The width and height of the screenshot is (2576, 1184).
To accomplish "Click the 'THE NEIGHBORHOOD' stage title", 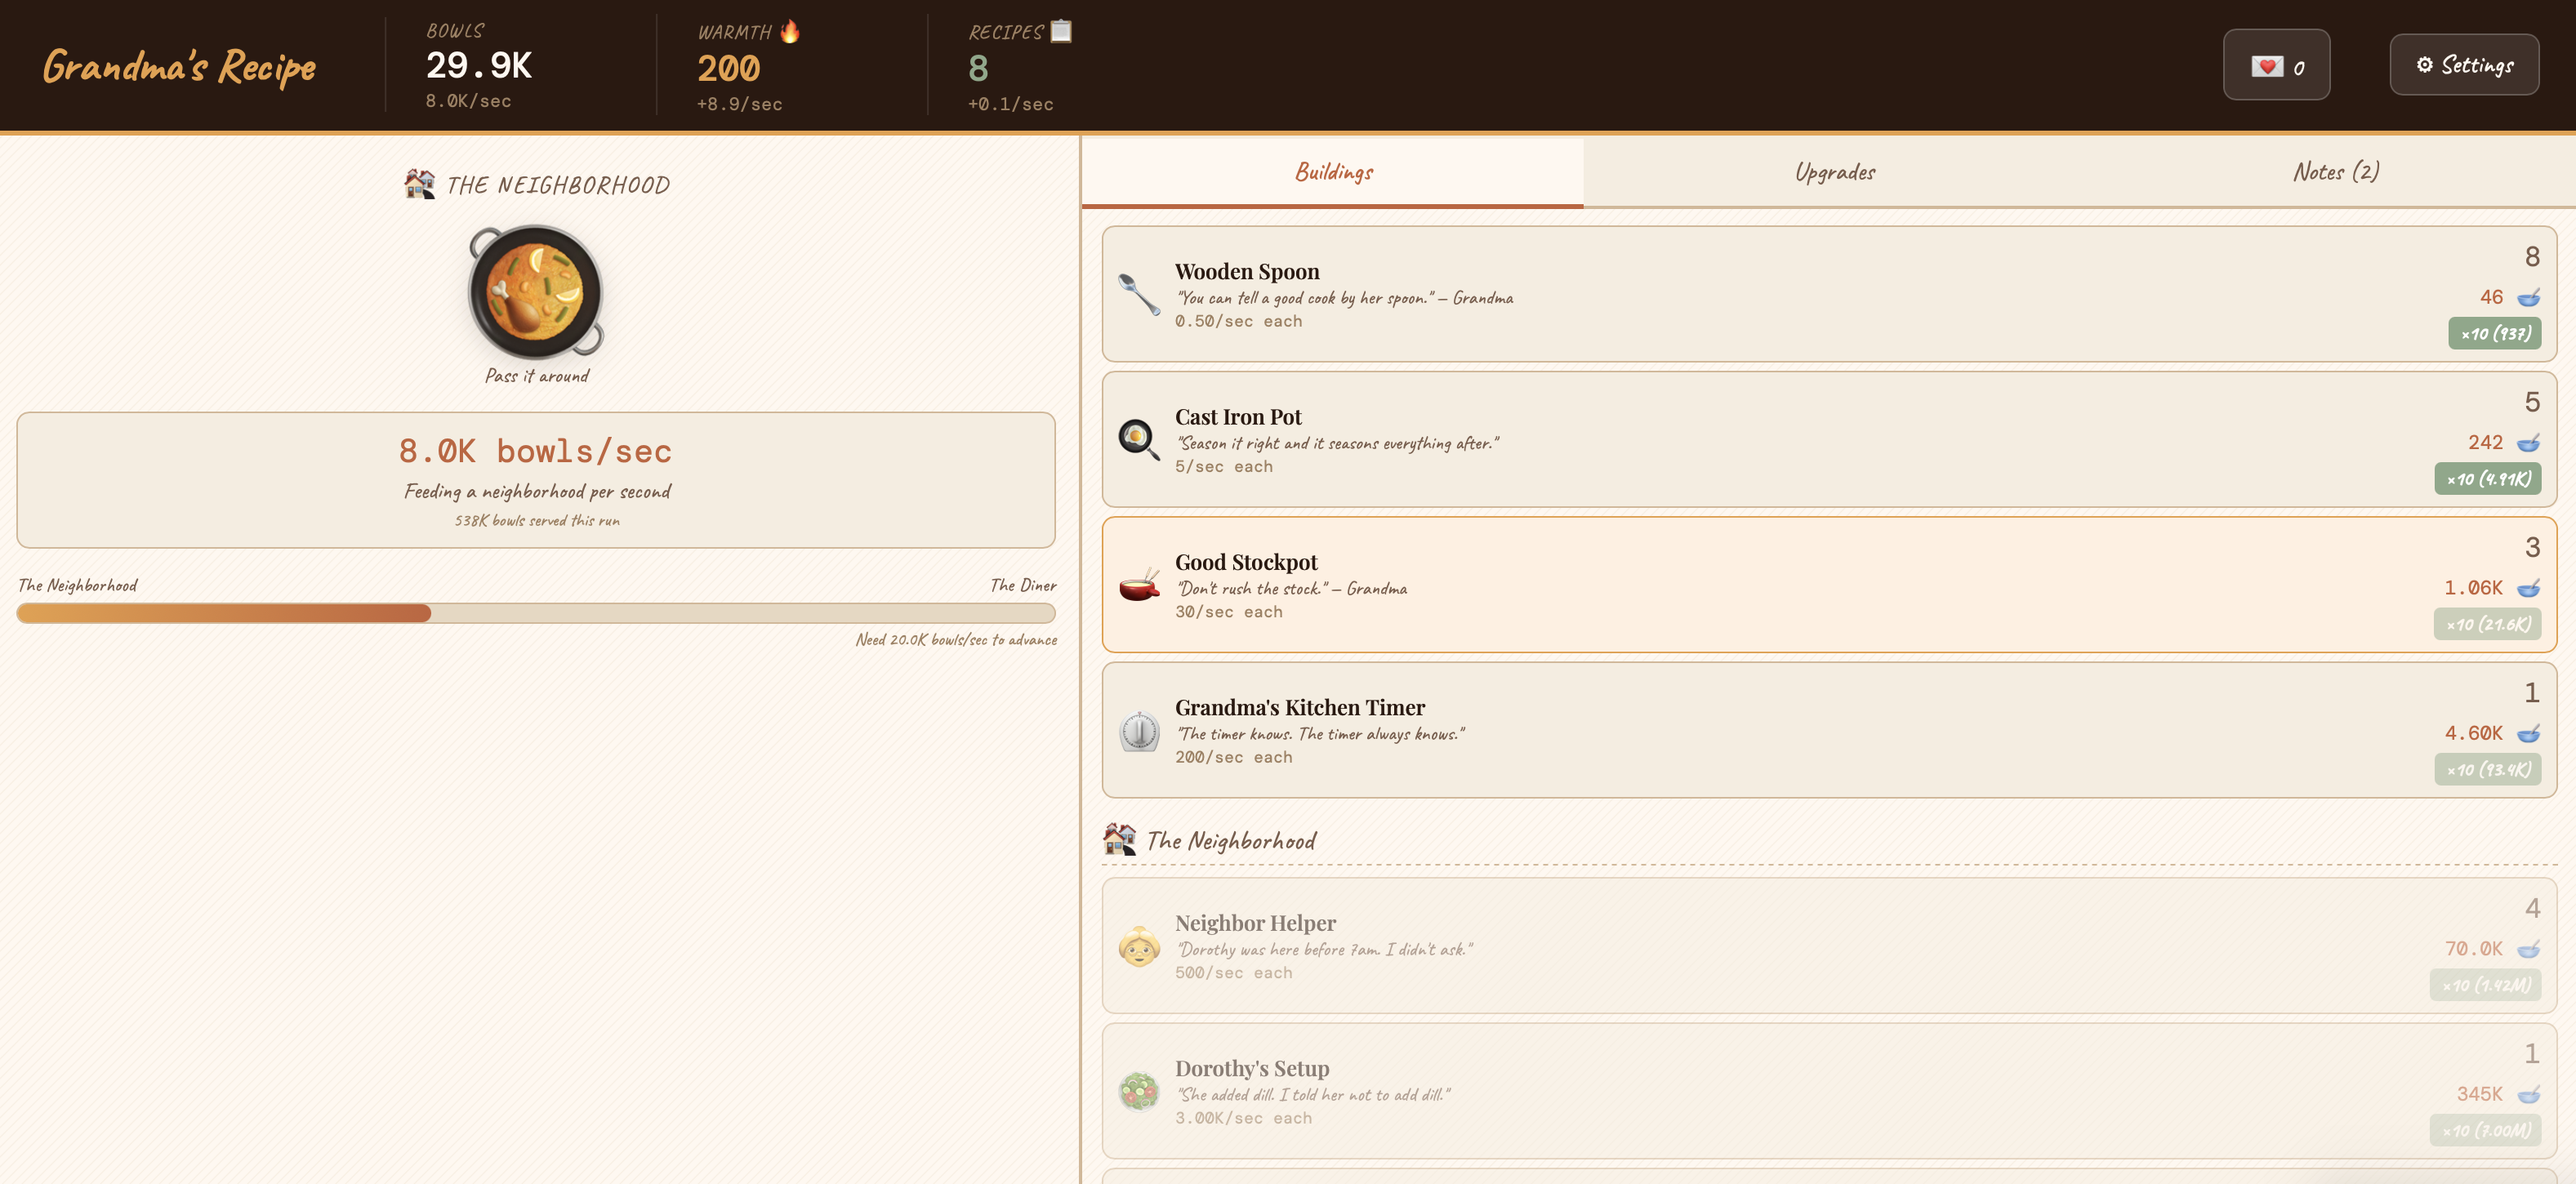I will [558, 185].
